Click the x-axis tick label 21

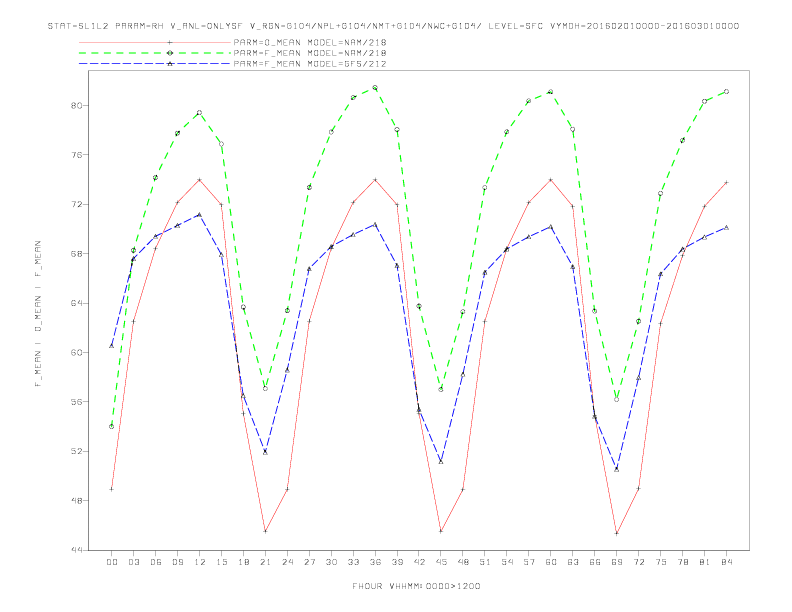[x=265, y=562]
